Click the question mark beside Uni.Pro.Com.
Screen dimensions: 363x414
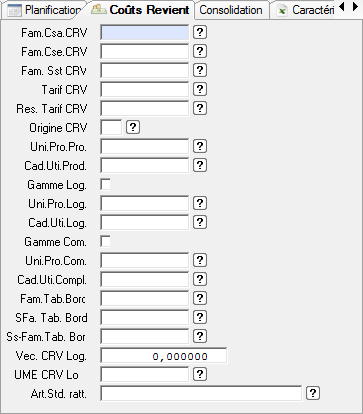[200, 260]
